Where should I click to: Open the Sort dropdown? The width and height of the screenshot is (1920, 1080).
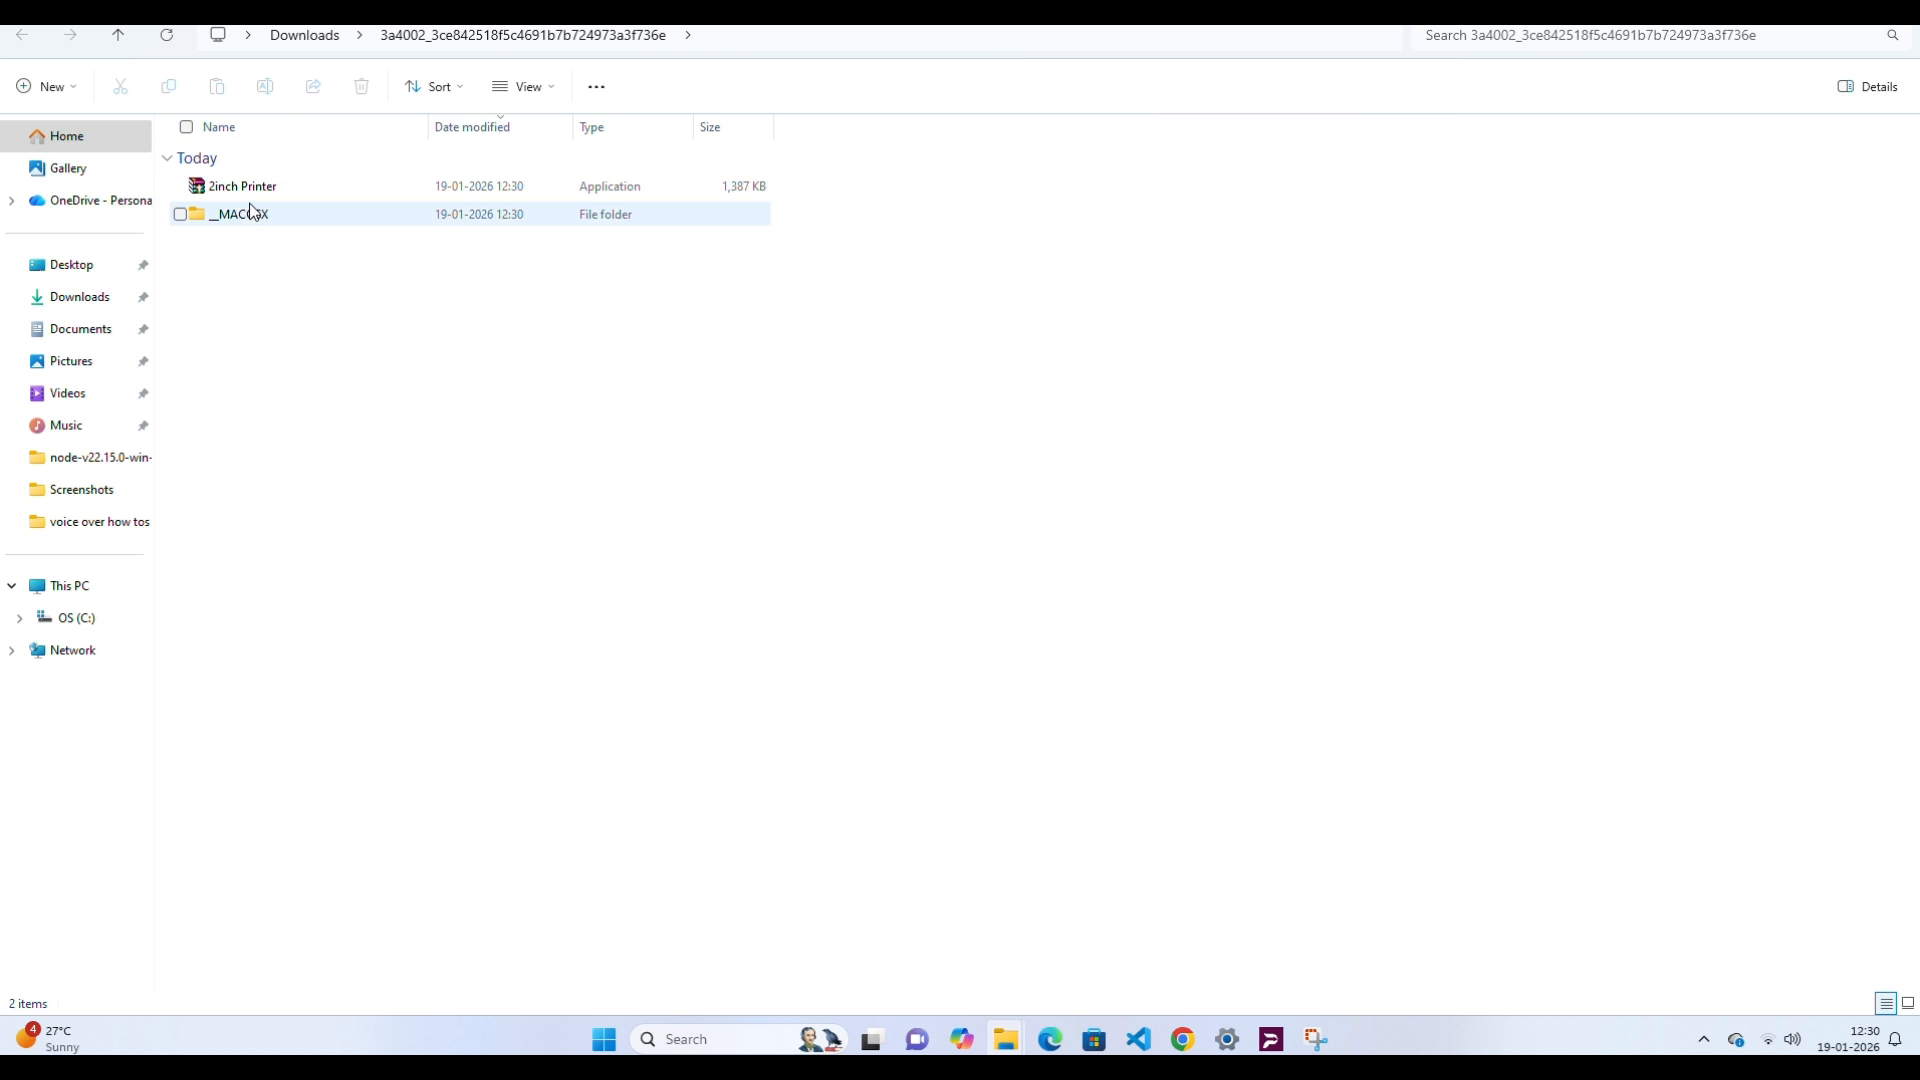coord(433,87)
